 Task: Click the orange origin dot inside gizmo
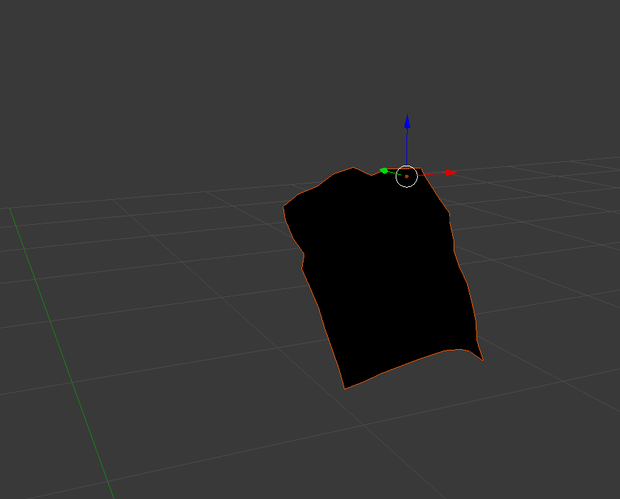coord(406,176)
